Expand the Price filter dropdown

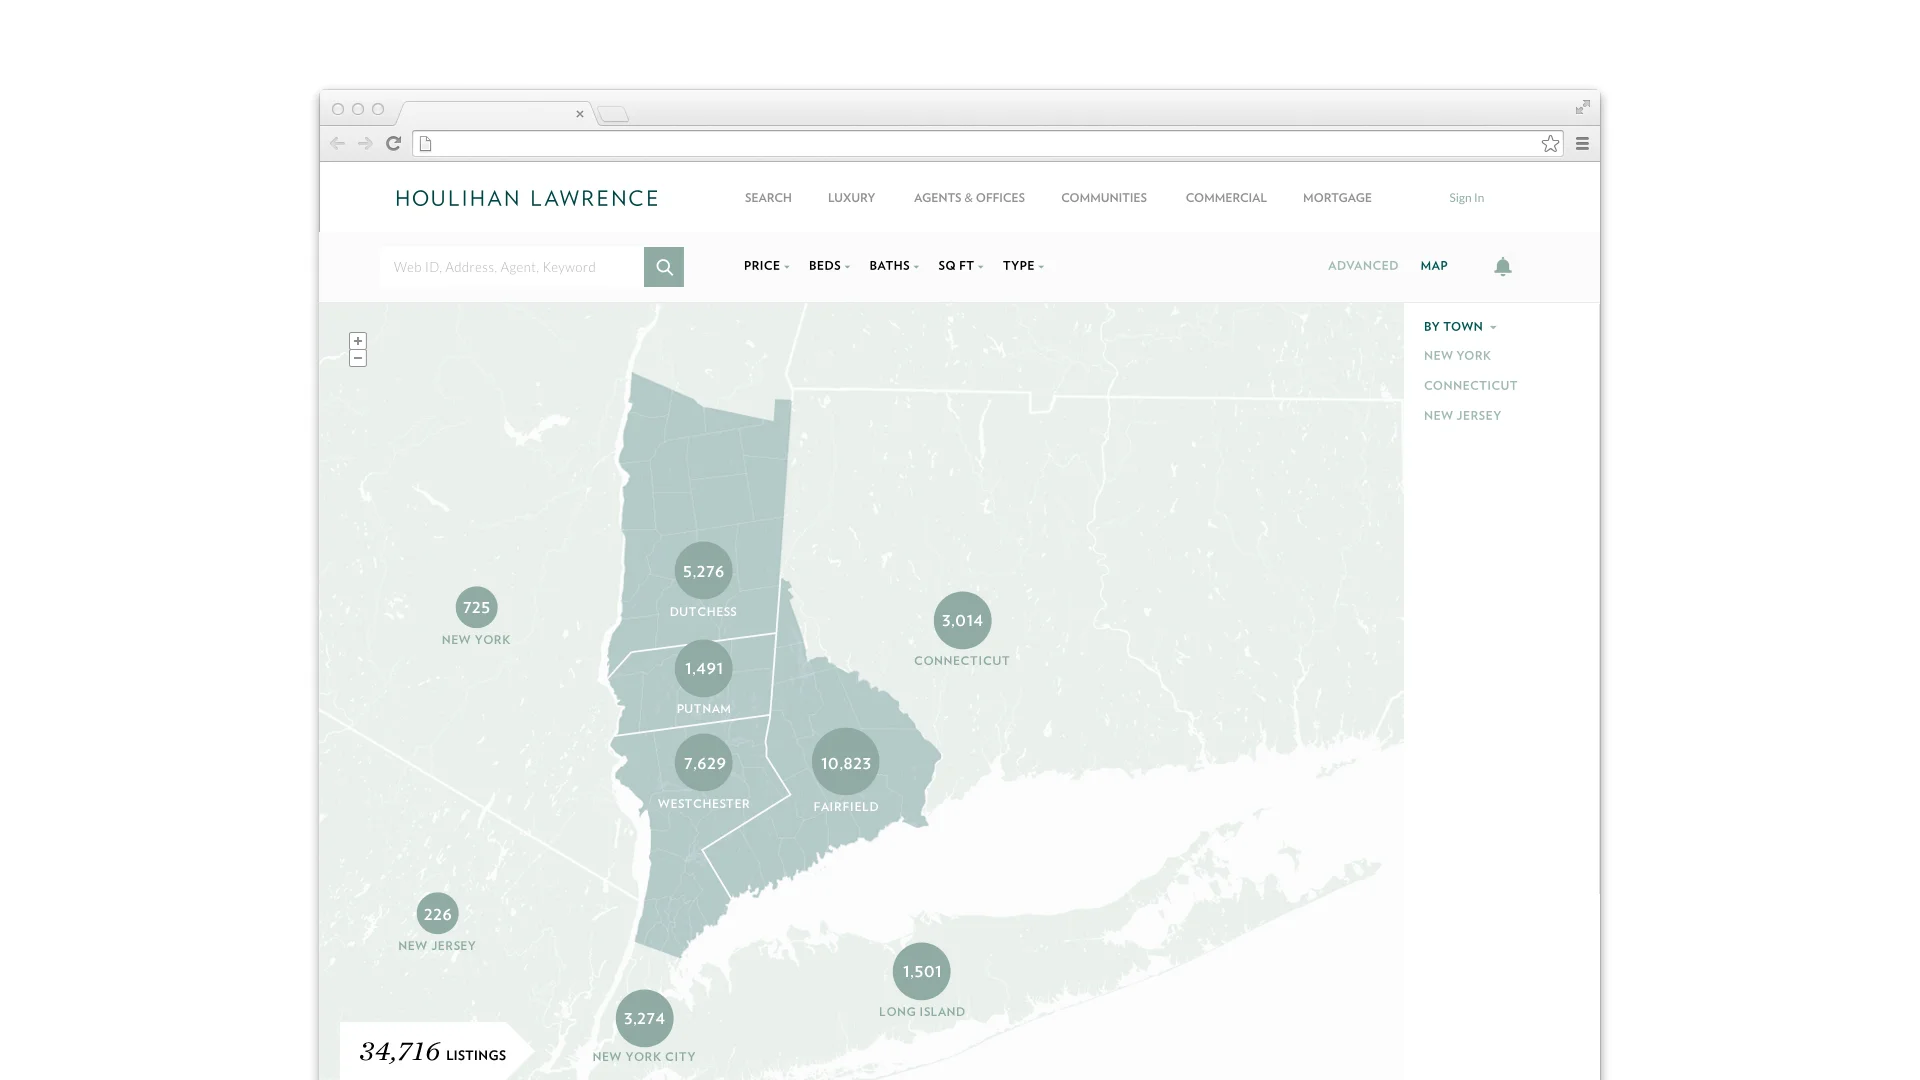[766, 266]
